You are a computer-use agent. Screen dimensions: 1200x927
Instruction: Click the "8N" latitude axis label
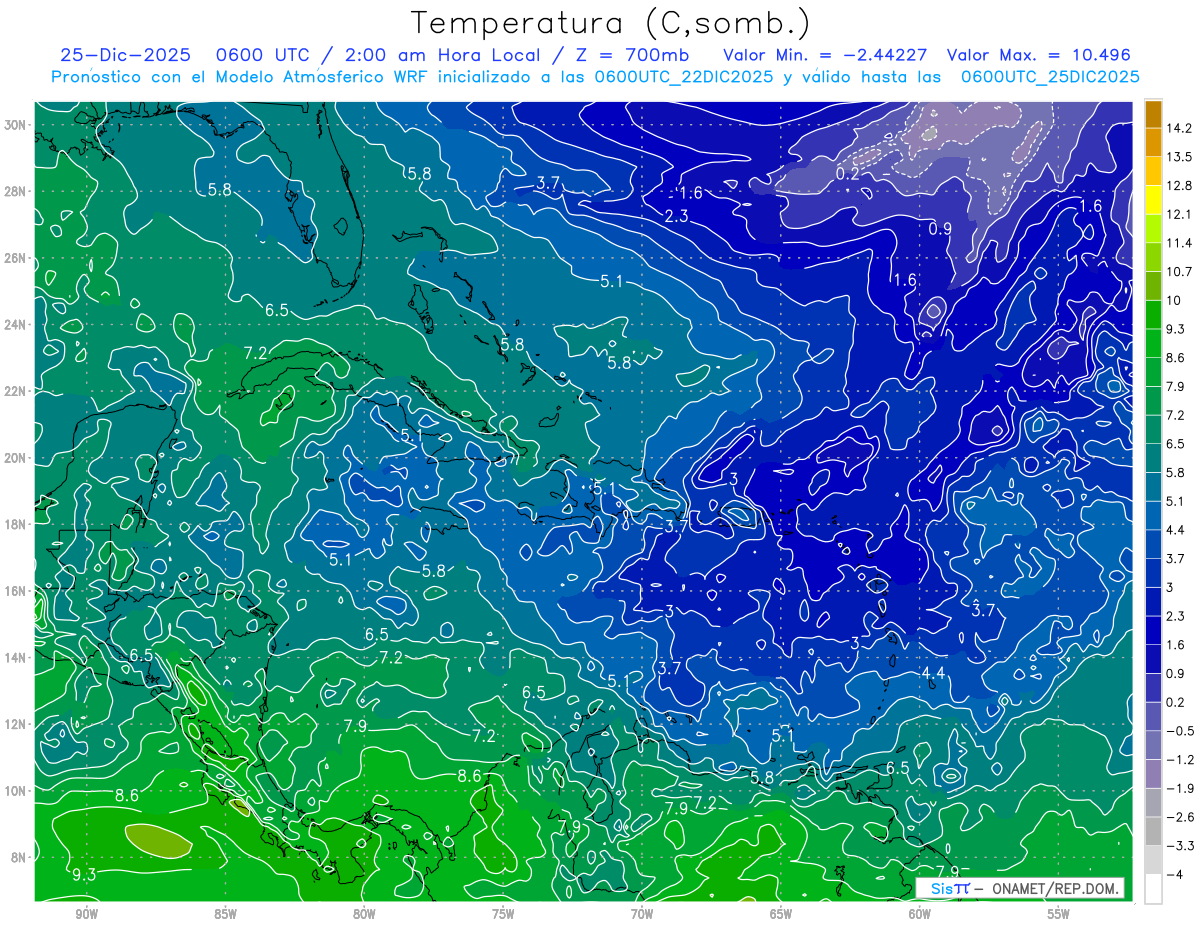20,857
